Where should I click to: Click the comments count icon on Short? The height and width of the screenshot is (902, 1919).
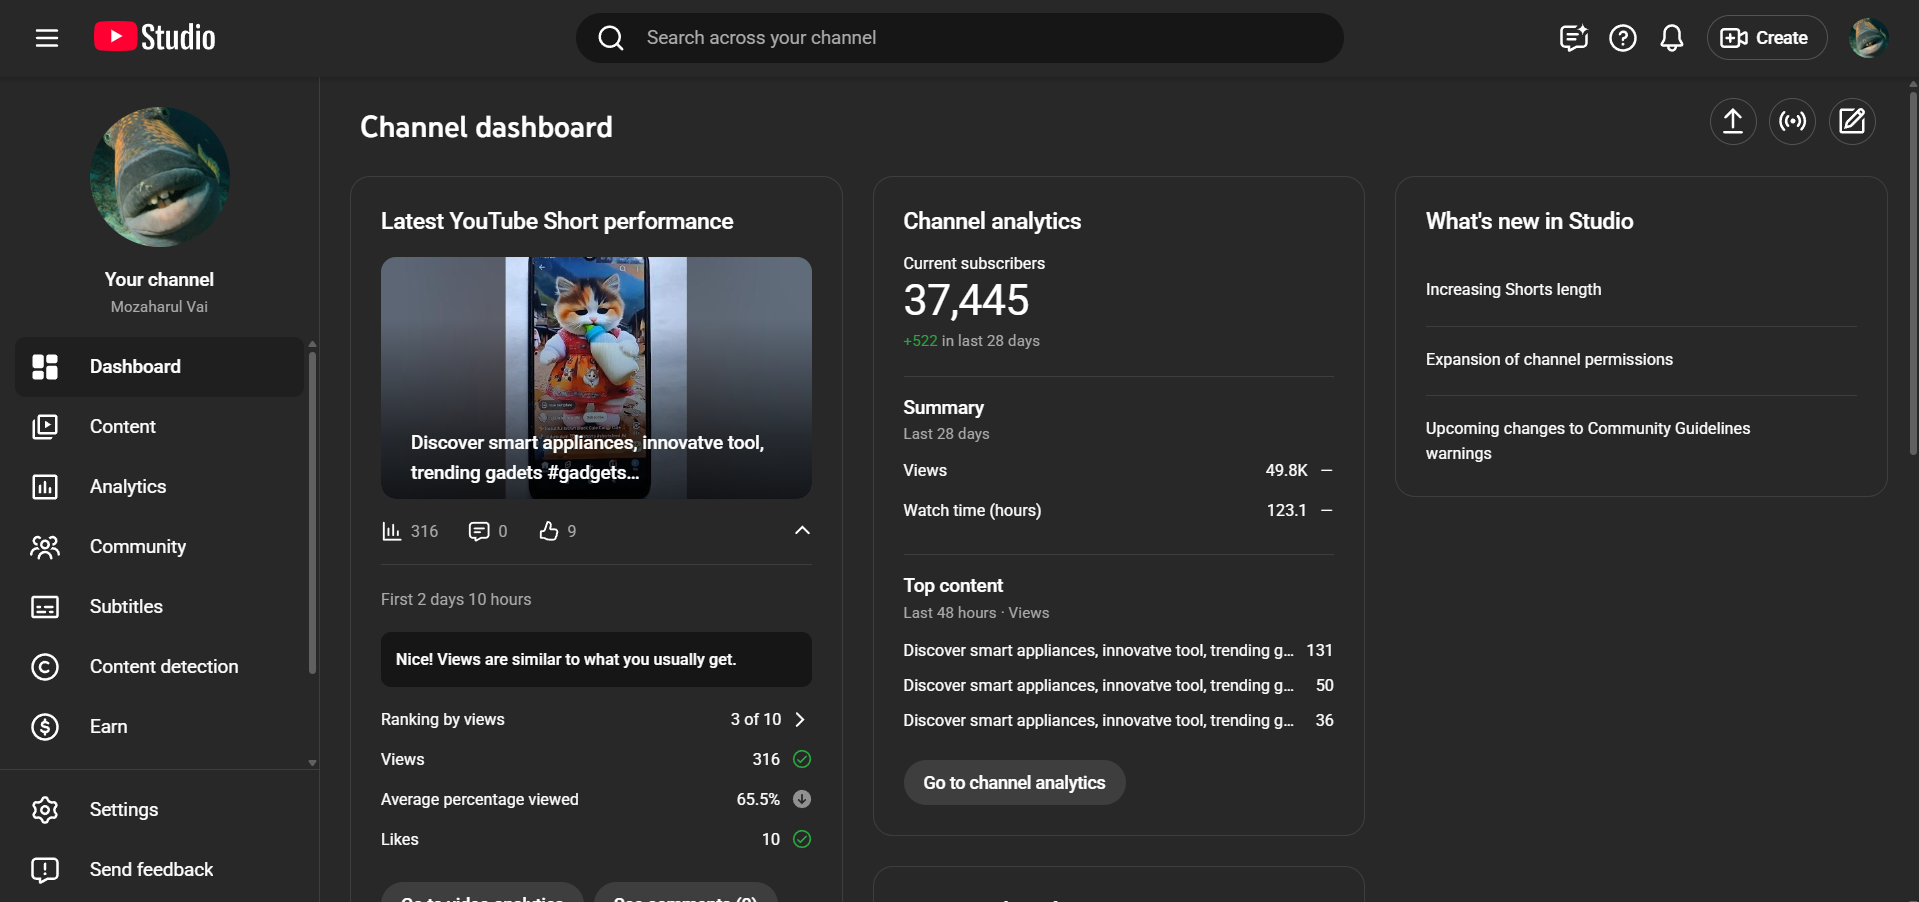click(479, 531)
